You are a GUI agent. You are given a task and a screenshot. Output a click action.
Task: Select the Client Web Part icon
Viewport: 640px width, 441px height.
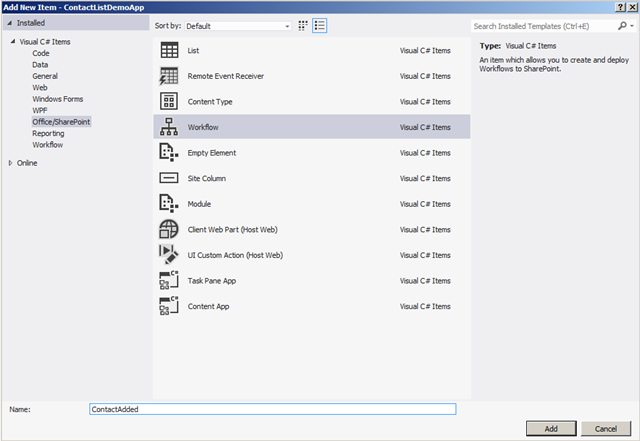coord(169,229)
